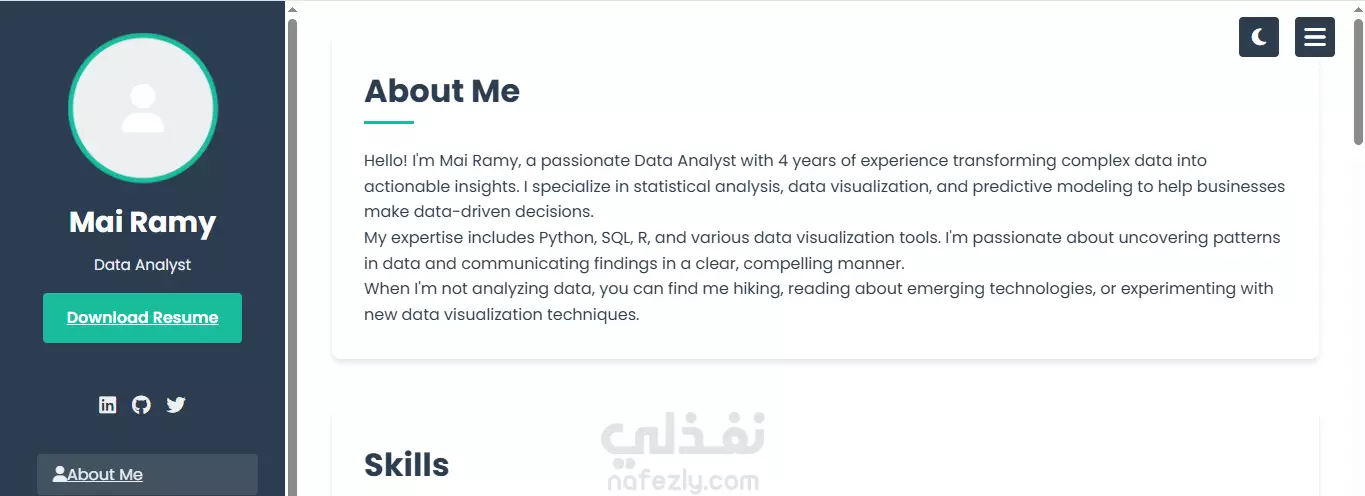Screen dimensions: 1365x496
Task: Click the paragraph mentioning Python, SQL, R
Action: [x=822, y=251]
